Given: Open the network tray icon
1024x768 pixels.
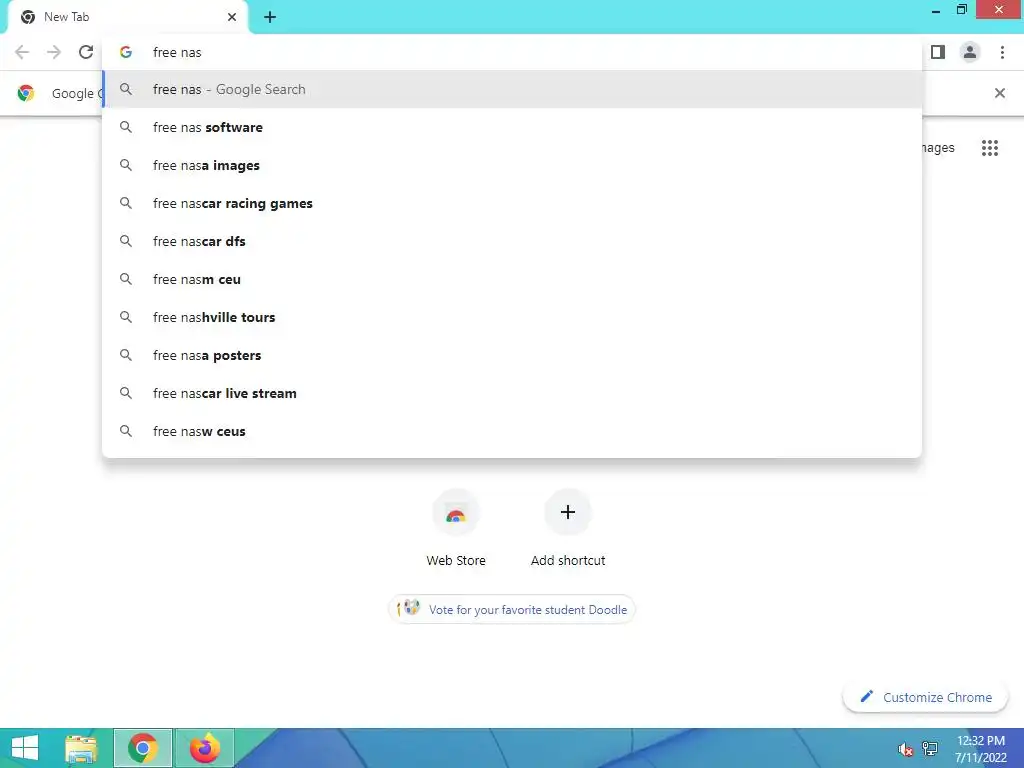Looking at the screenshot, I should pyautogui.click(x=929, y=749).
